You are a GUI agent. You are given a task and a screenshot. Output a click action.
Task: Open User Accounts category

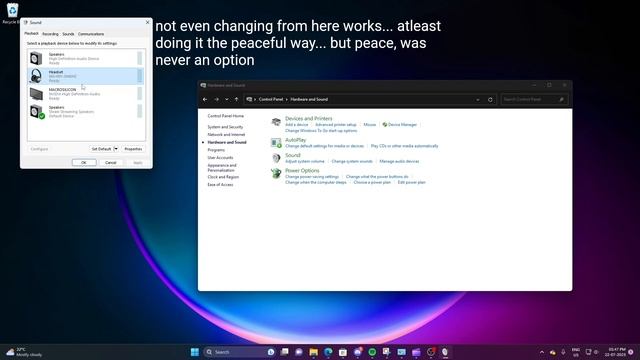coord(220,158)
